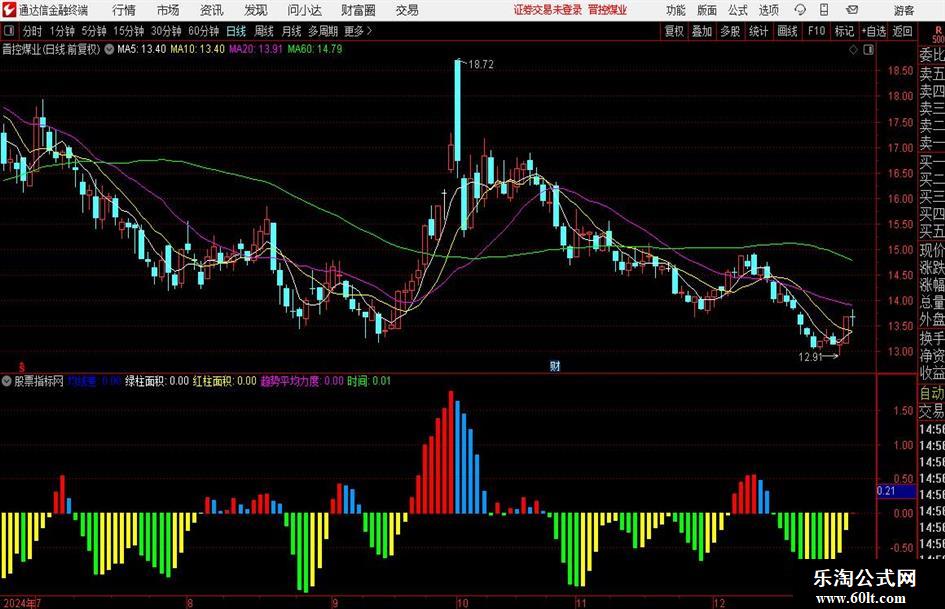Image resolution: width=945 pixels, height=609 pixels.
Task: Click the 18.72 high price label
Action: click(x=480, y=65)
